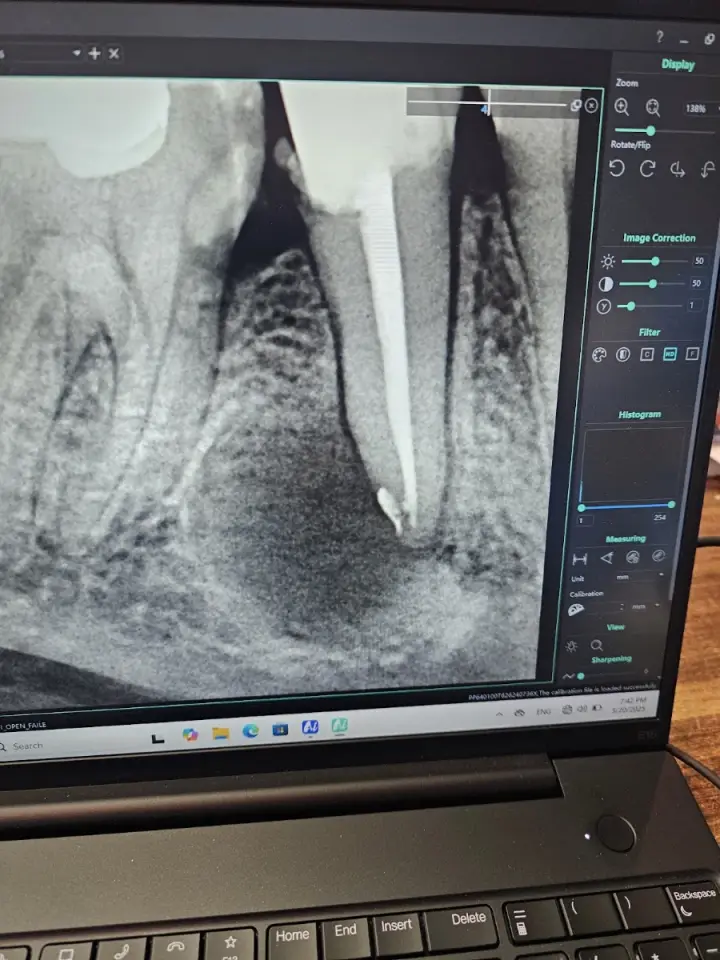Click the Histogram heading
This screenshot has height=960, width=720.
[639, 414]
